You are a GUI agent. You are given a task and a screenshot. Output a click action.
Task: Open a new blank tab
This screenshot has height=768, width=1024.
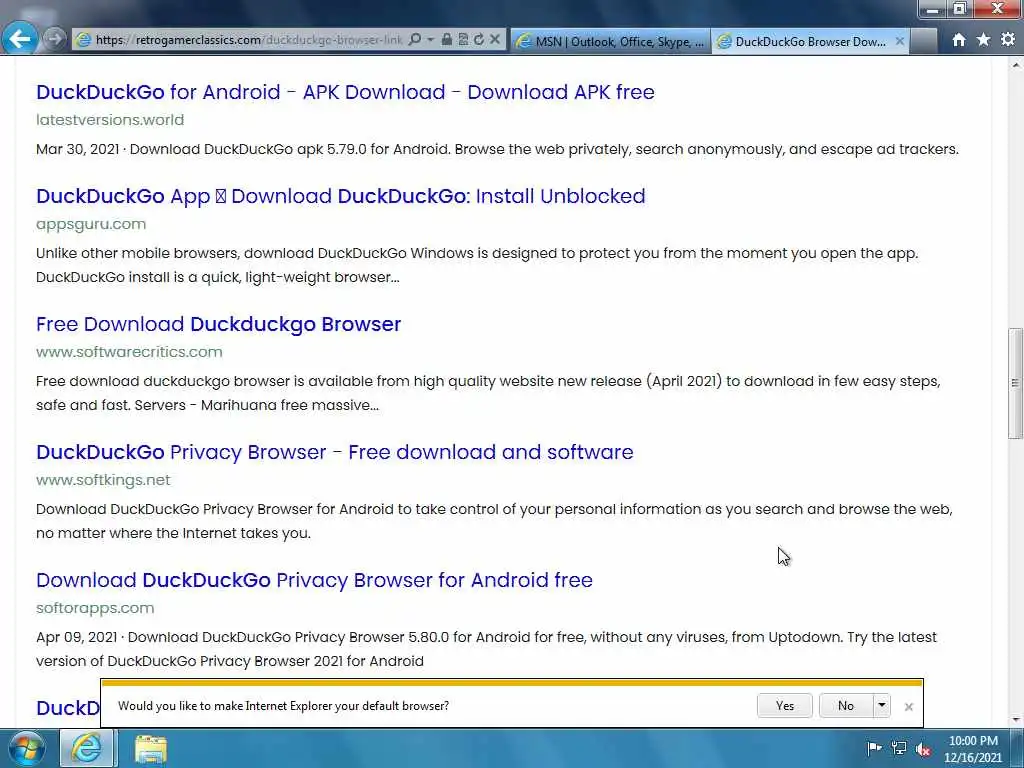923,41
